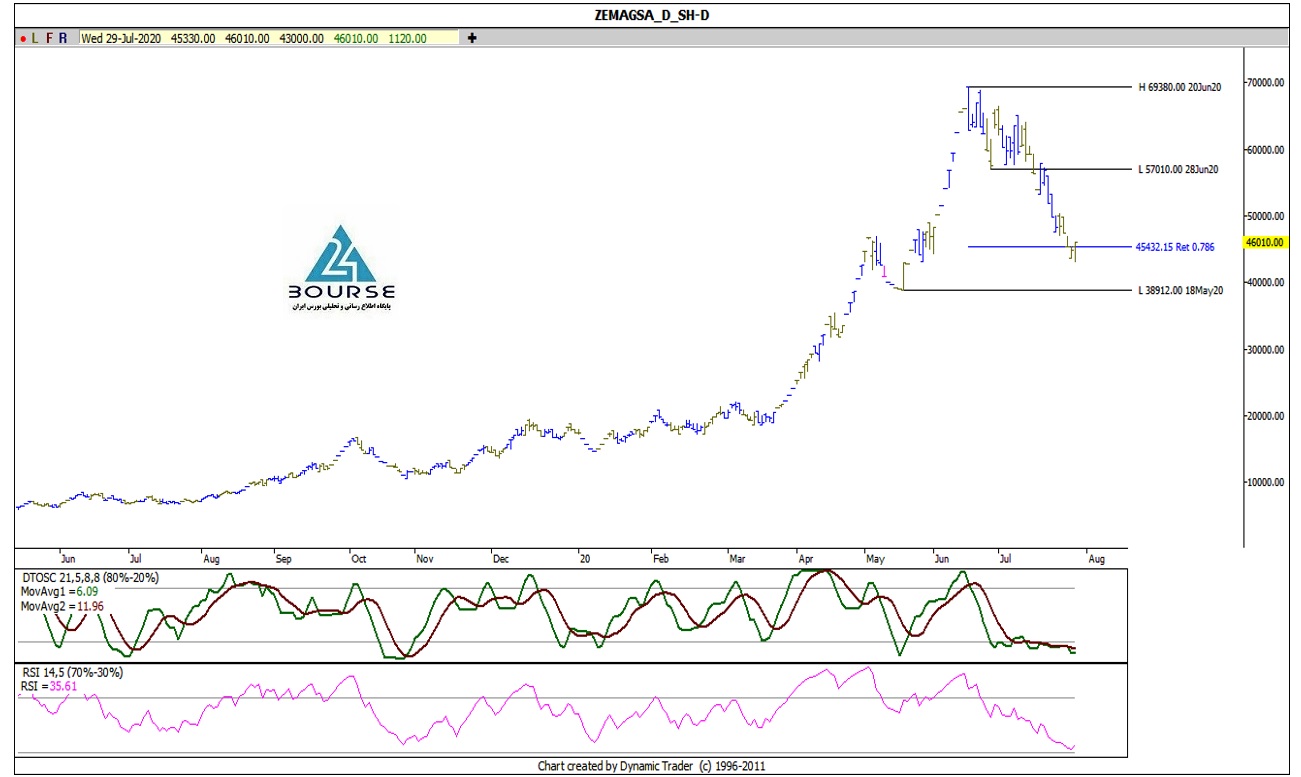
Task: Select the 45432.15 Ret 0.786 retracement label
Action: (x=1174, y=247)
